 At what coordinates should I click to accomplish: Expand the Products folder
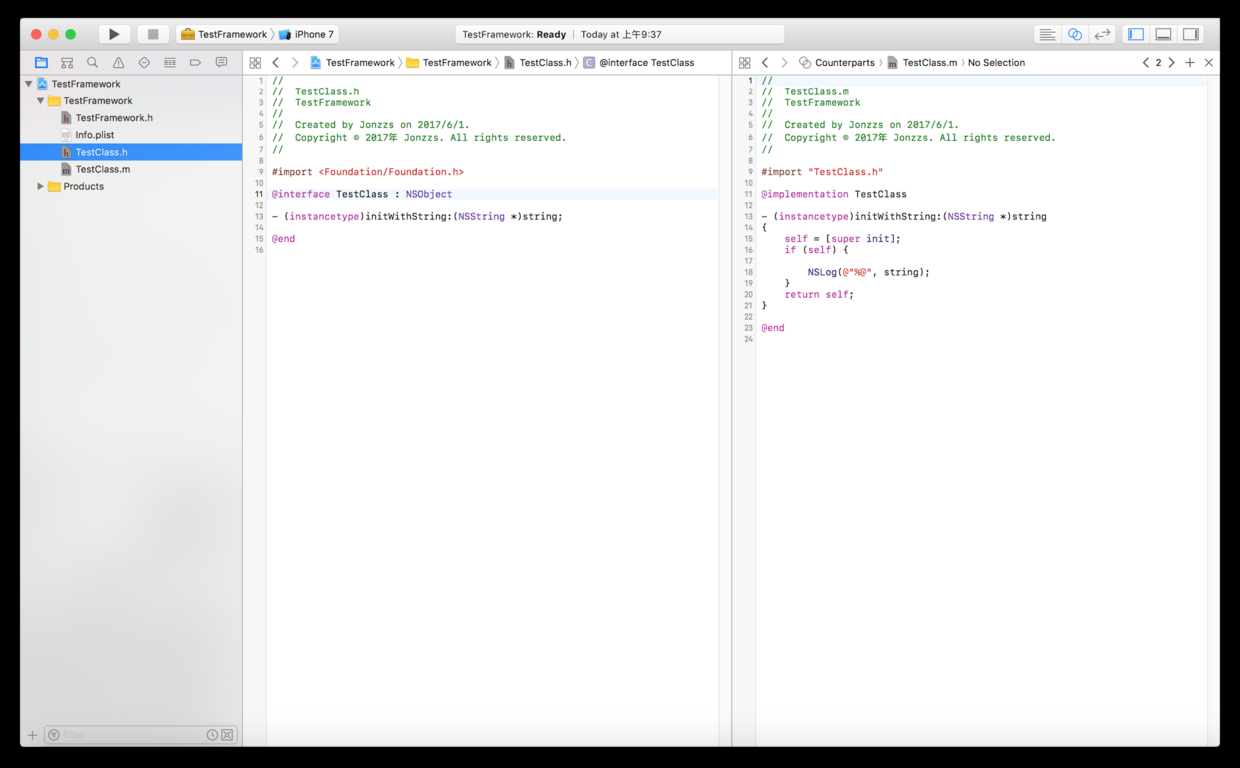pos(41,187)
